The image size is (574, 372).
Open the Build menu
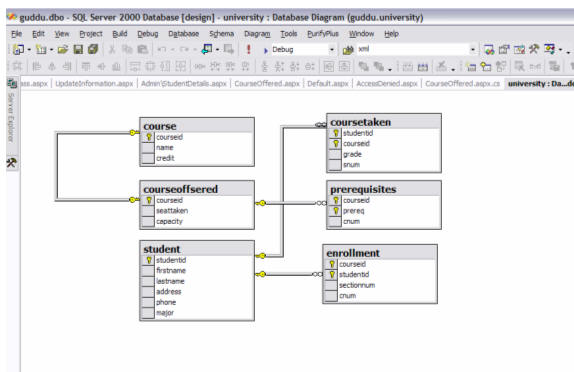click(x=120, y=34)
